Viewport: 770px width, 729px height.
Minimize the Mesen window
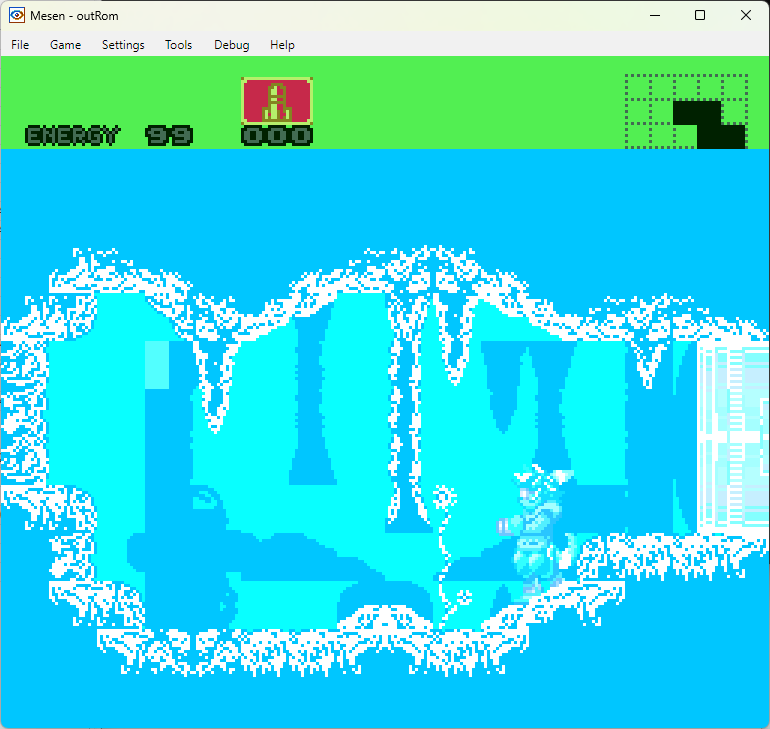(x=654, y=15)
